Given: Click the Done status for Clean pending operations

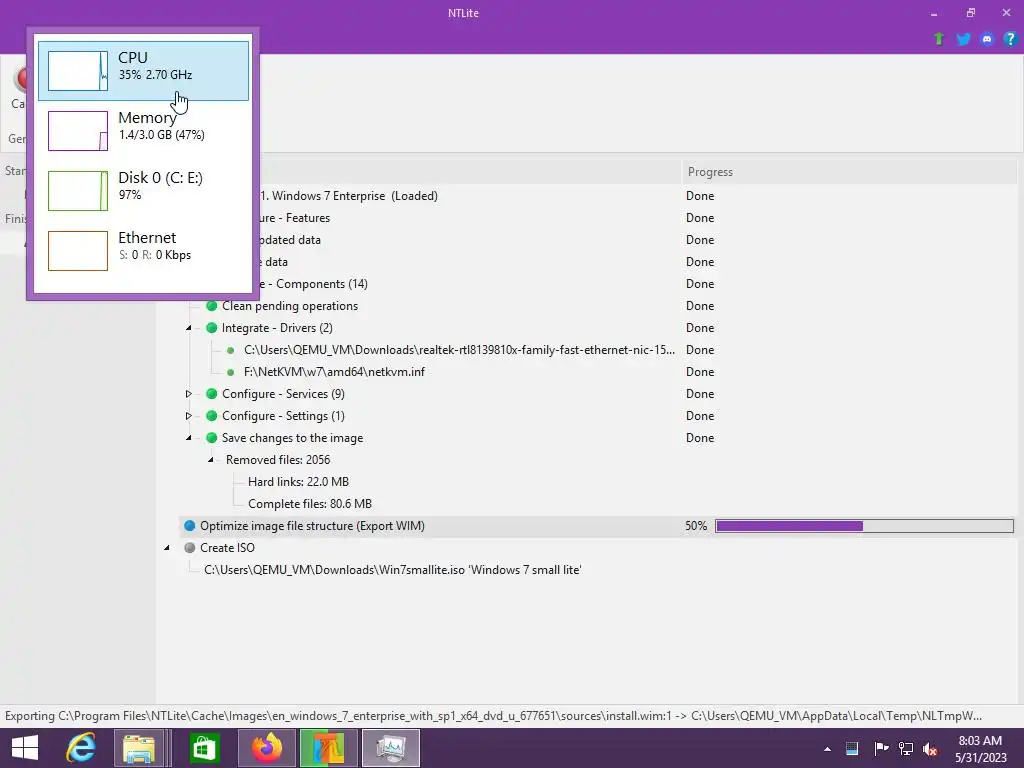Looking at the screenshot, I should (700, 306).
